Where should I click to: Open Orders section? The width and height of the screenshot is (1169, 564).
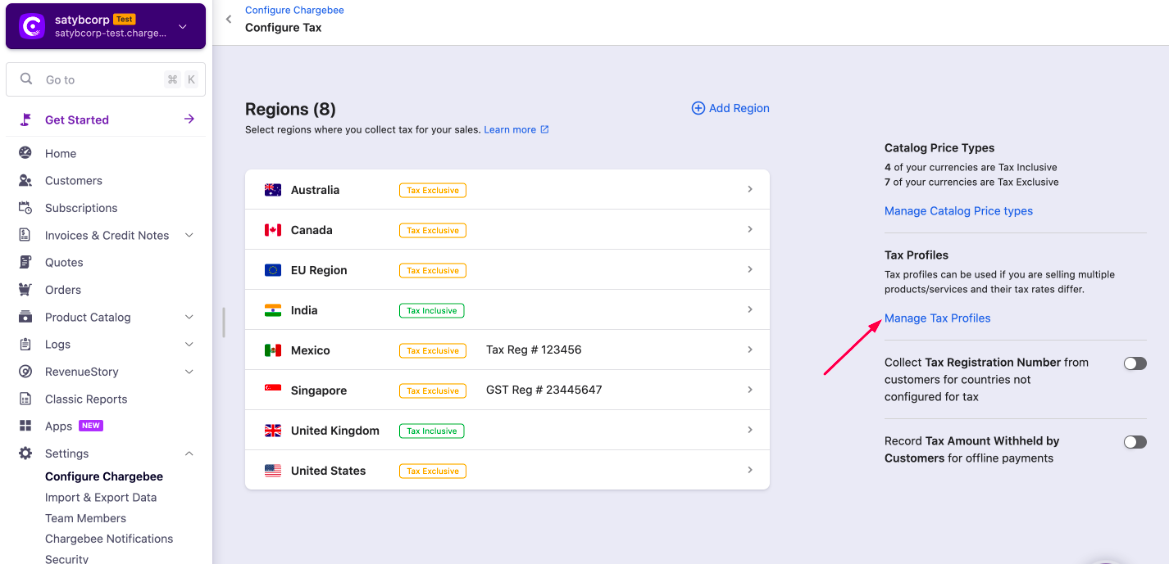[x=63, y=290]
